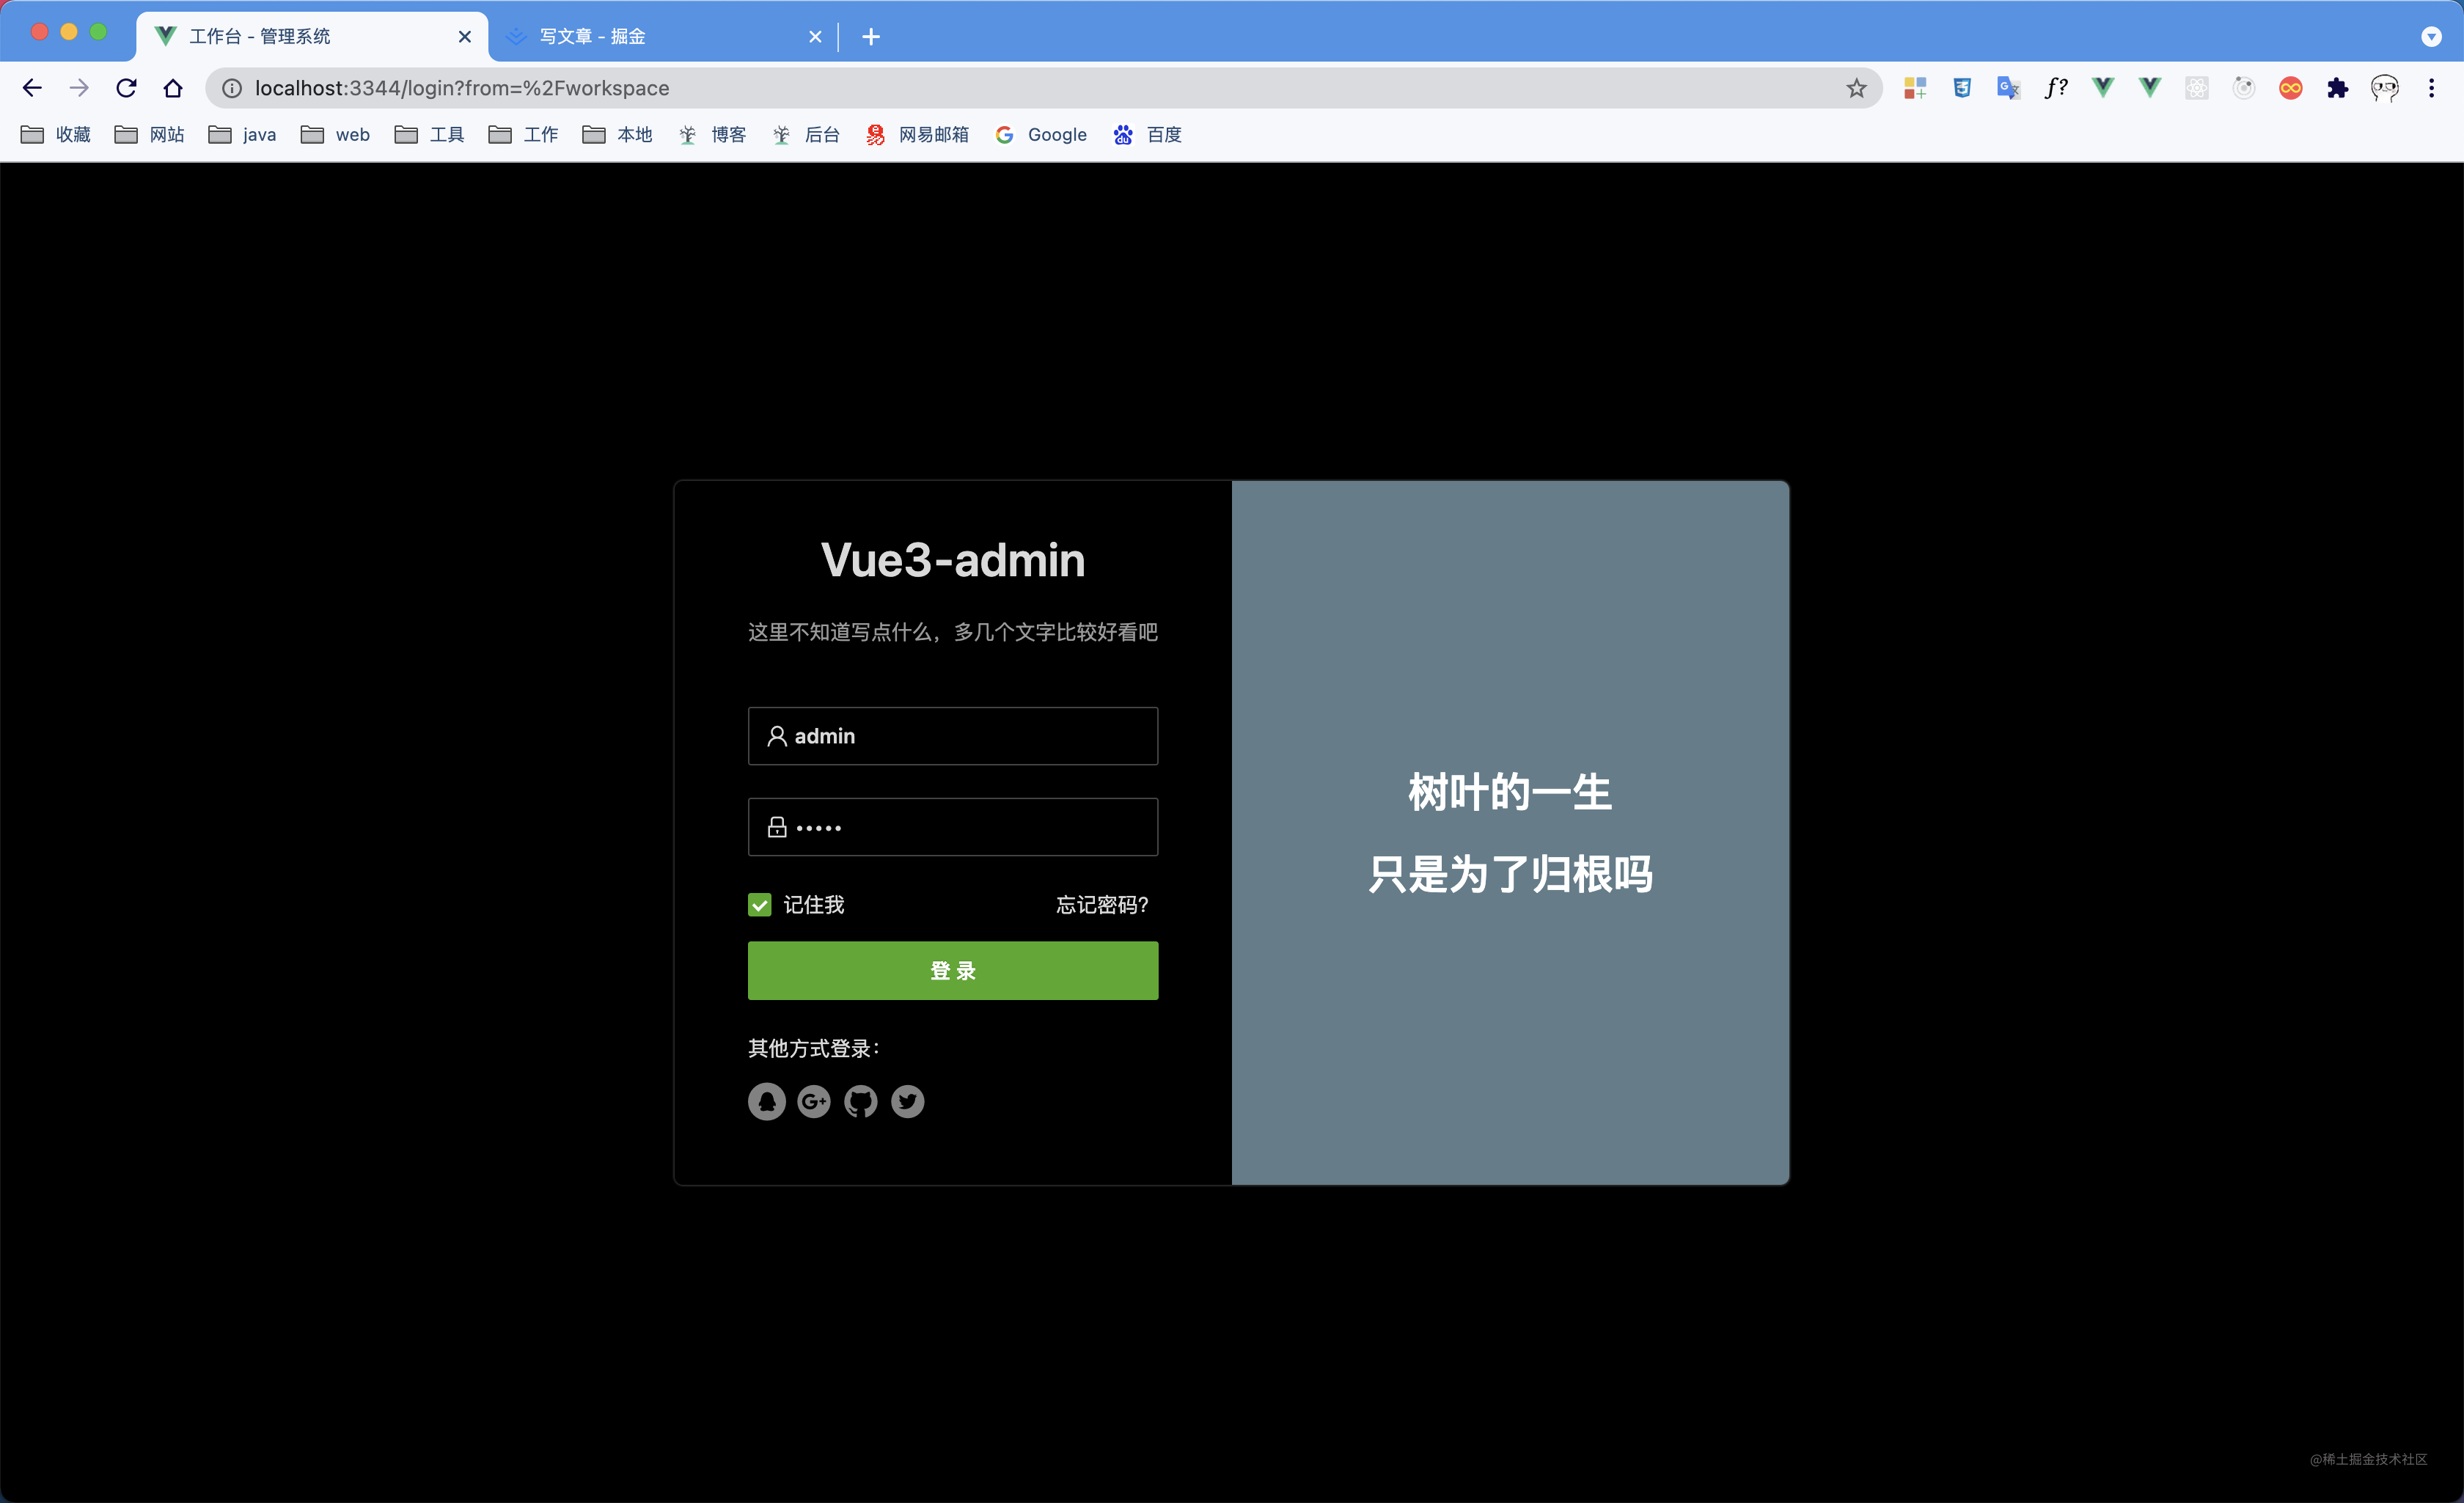This screenshot has height=1503, width=2464.
Task: Uncheck the 记住我 checkbox
Action: [x=759, y=904]
